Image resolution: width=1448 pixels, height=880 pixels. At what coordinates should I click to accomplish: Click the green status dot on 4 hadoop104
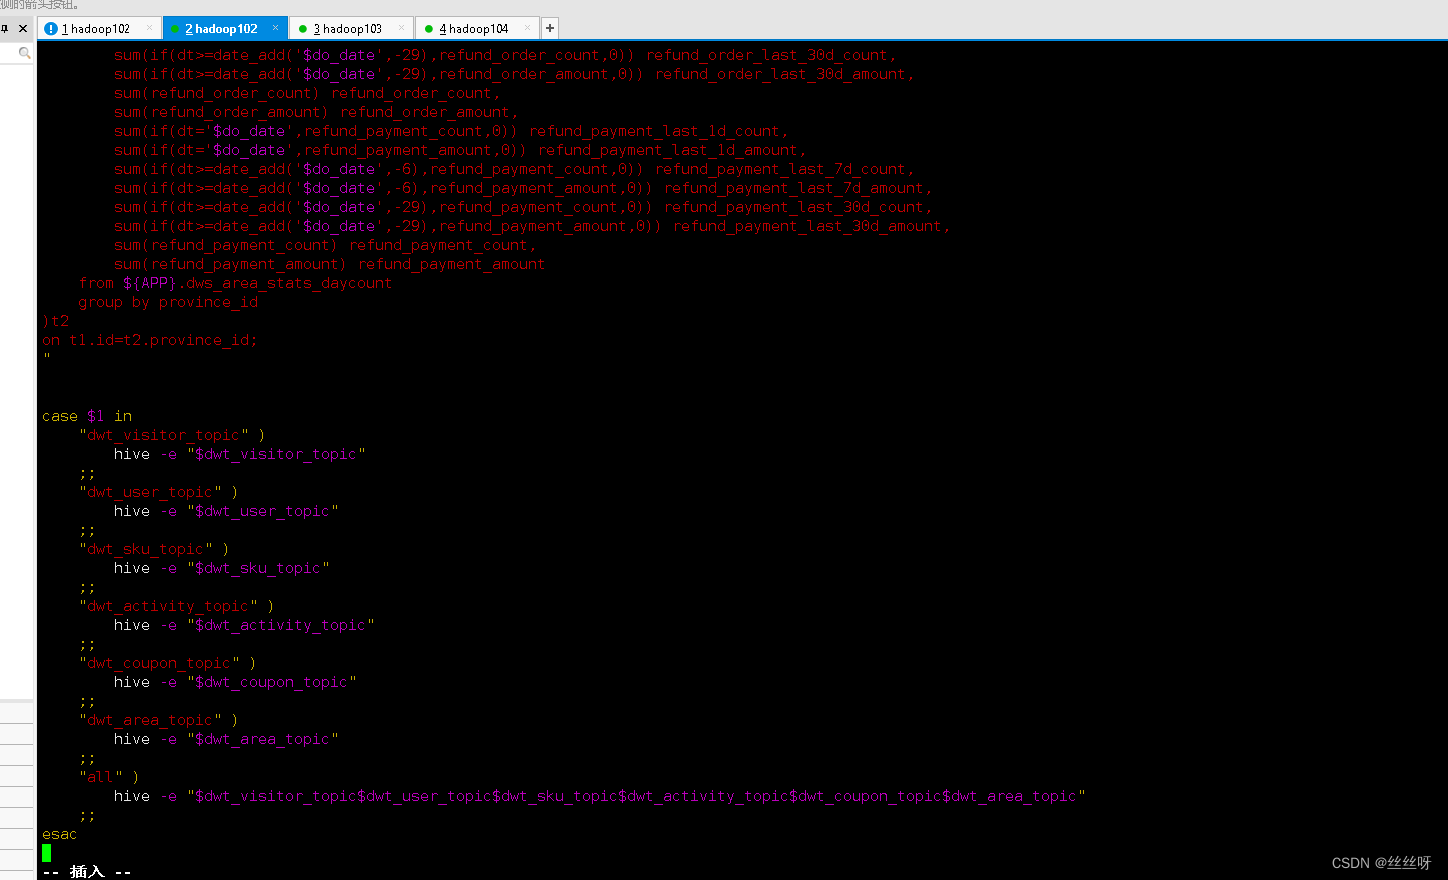pyautogui.click(x=429, y=29)
